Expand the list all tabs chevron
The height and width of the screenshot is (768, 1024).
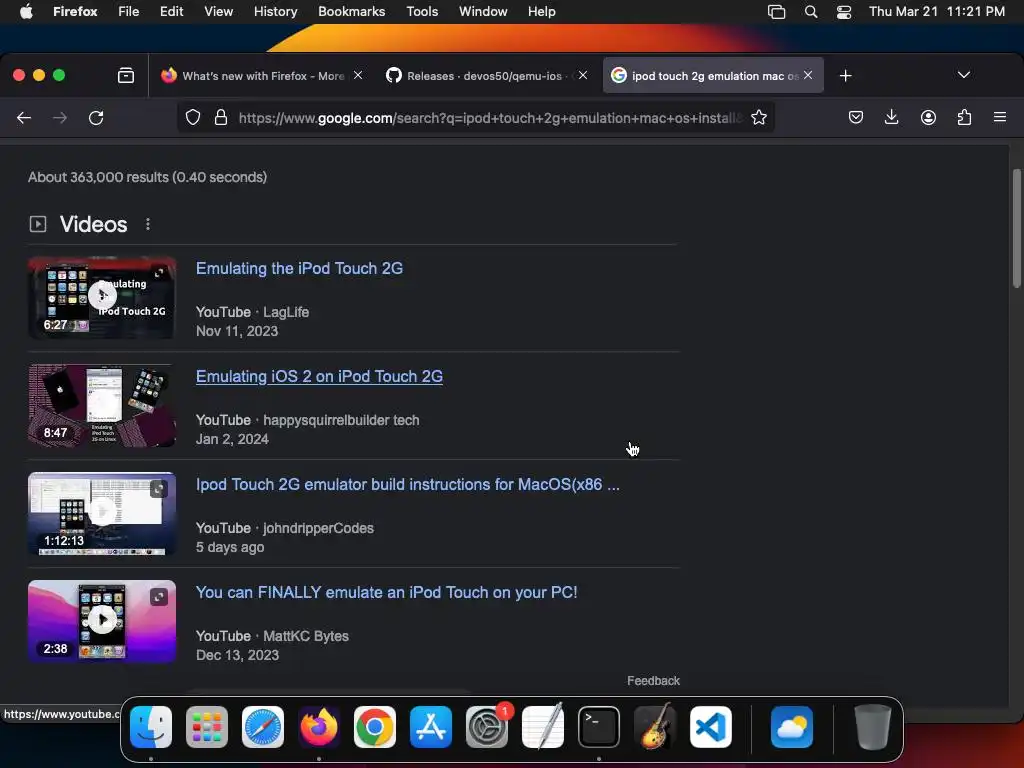pyautogui.click(x=963, y=75)
